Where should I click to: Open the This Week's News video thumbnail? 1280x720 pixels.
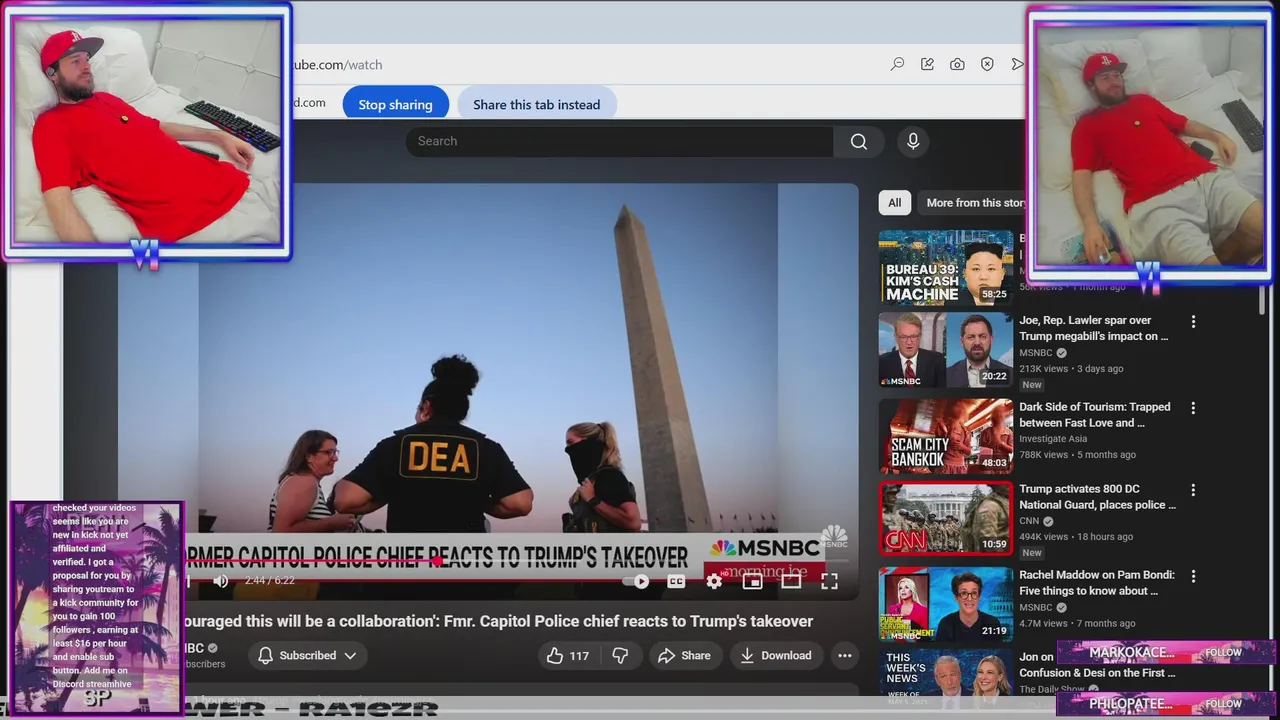coord(946,680)
